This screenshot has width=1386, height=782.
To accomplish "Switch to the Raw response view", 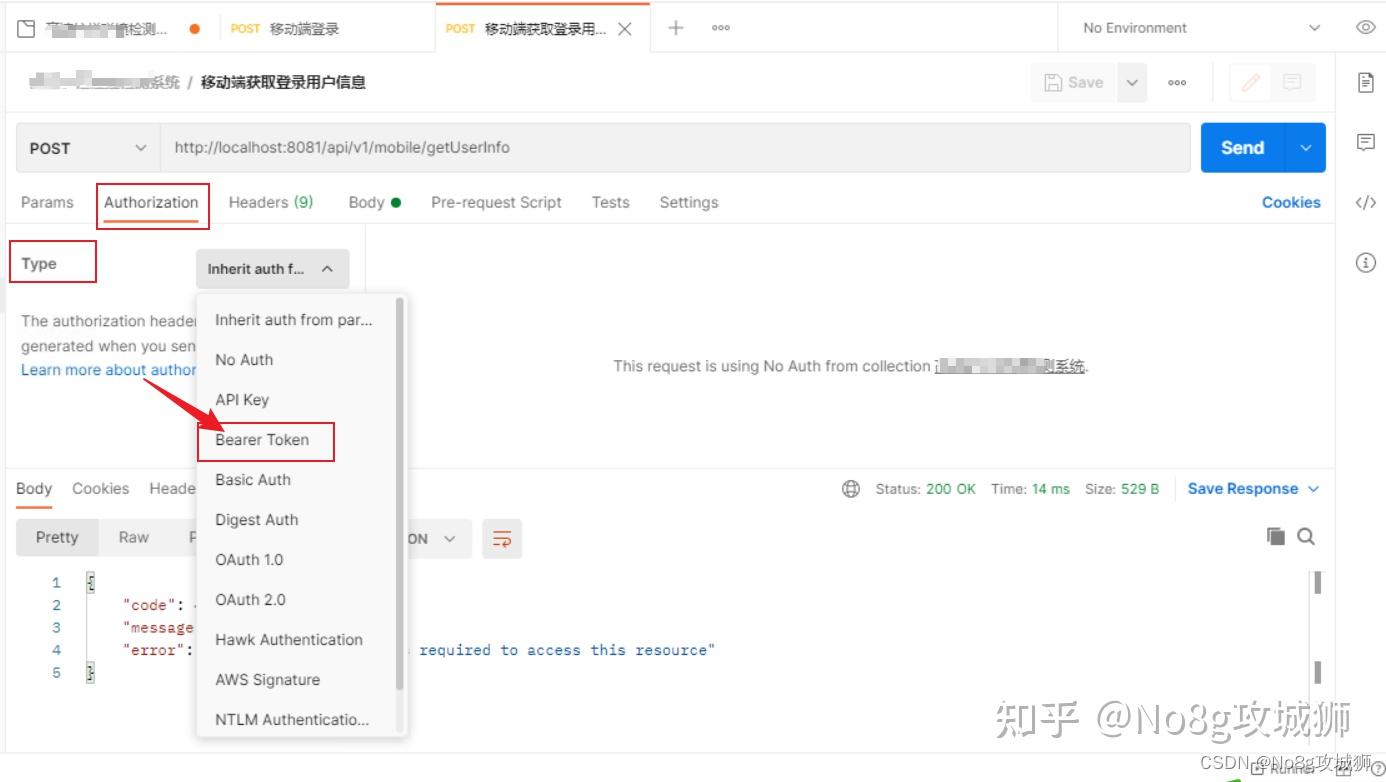I will pyautogui.click(x=133, y=537).
